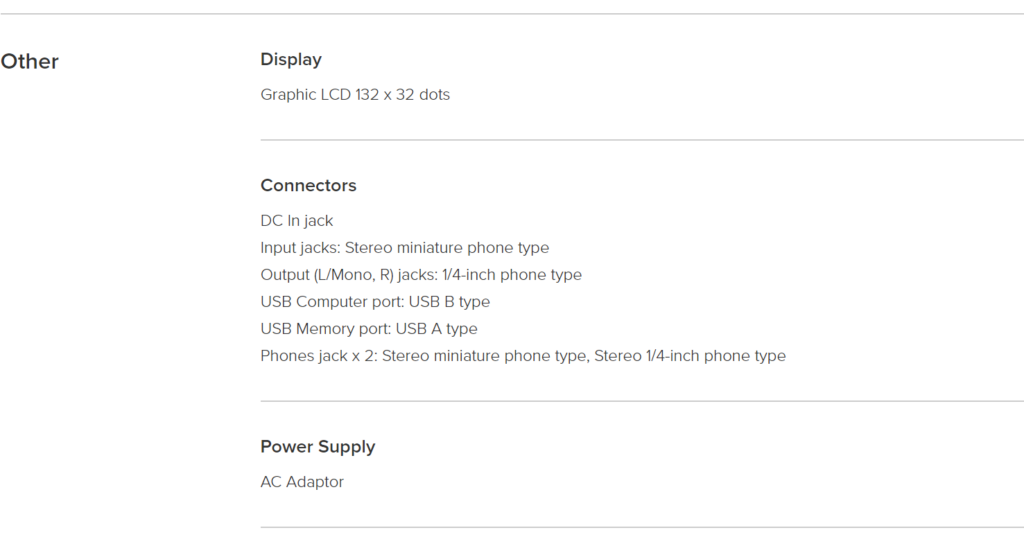Viewport: 1024px width, 537px height.
Task: Click the divider line below Power Supply
Action: click(642, 527)
